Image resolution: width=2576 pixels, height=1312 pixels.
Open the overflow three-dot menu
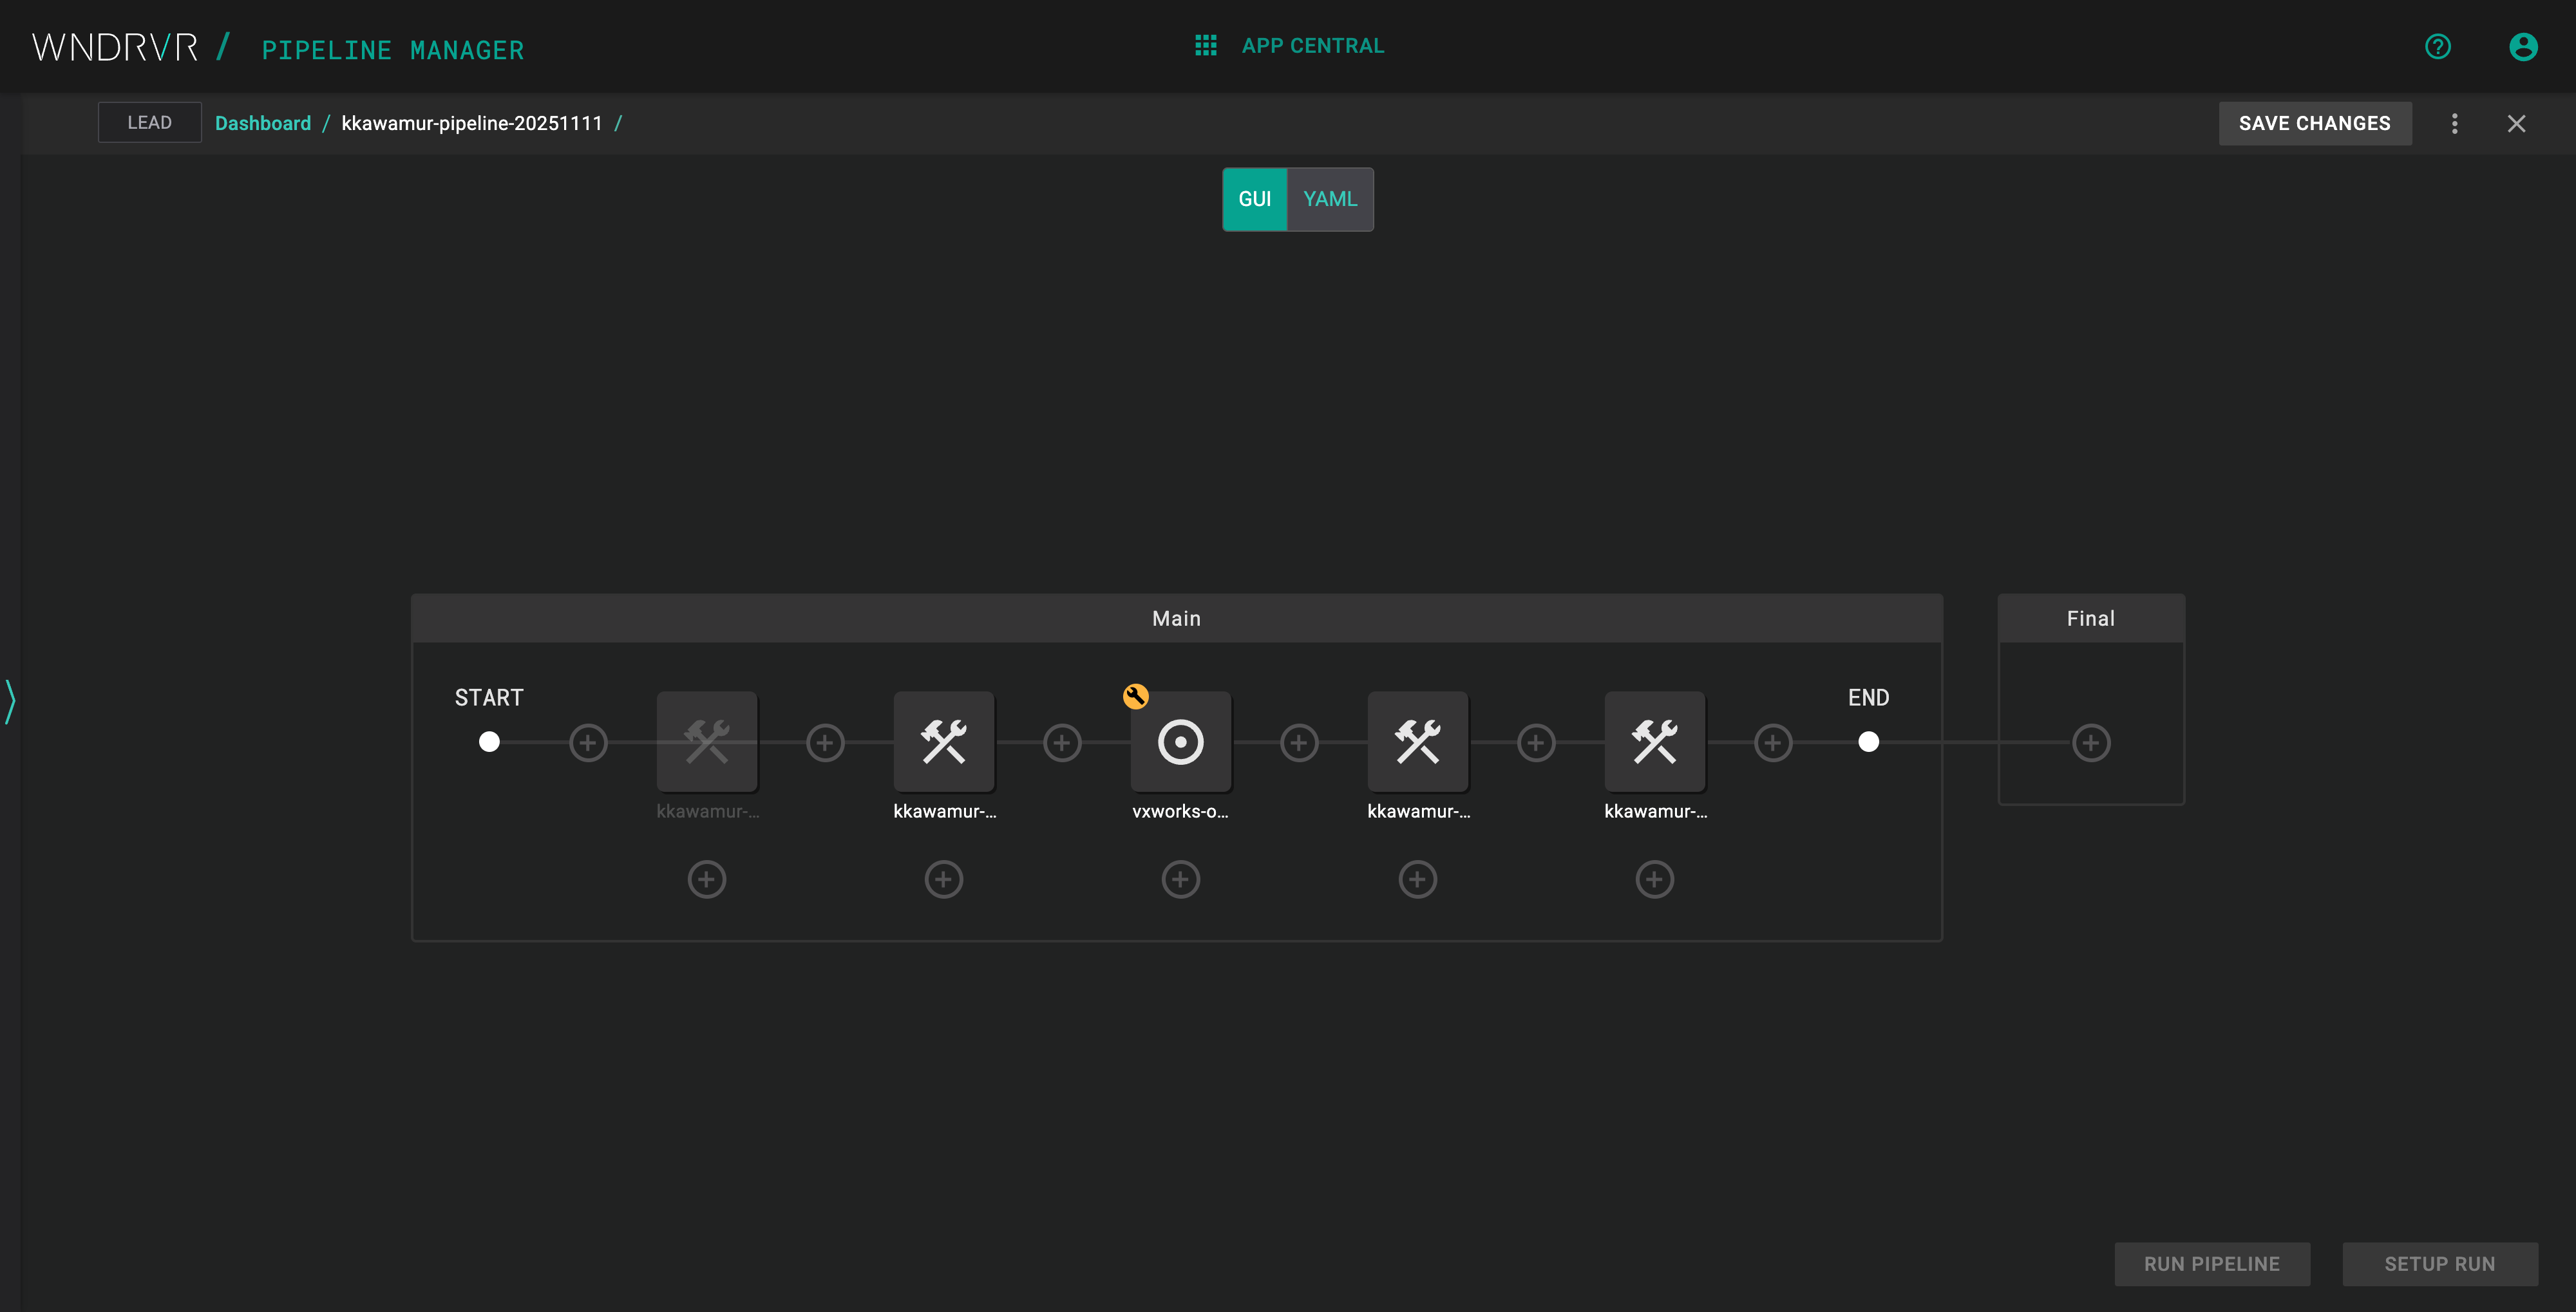(x=2455, y=123)
